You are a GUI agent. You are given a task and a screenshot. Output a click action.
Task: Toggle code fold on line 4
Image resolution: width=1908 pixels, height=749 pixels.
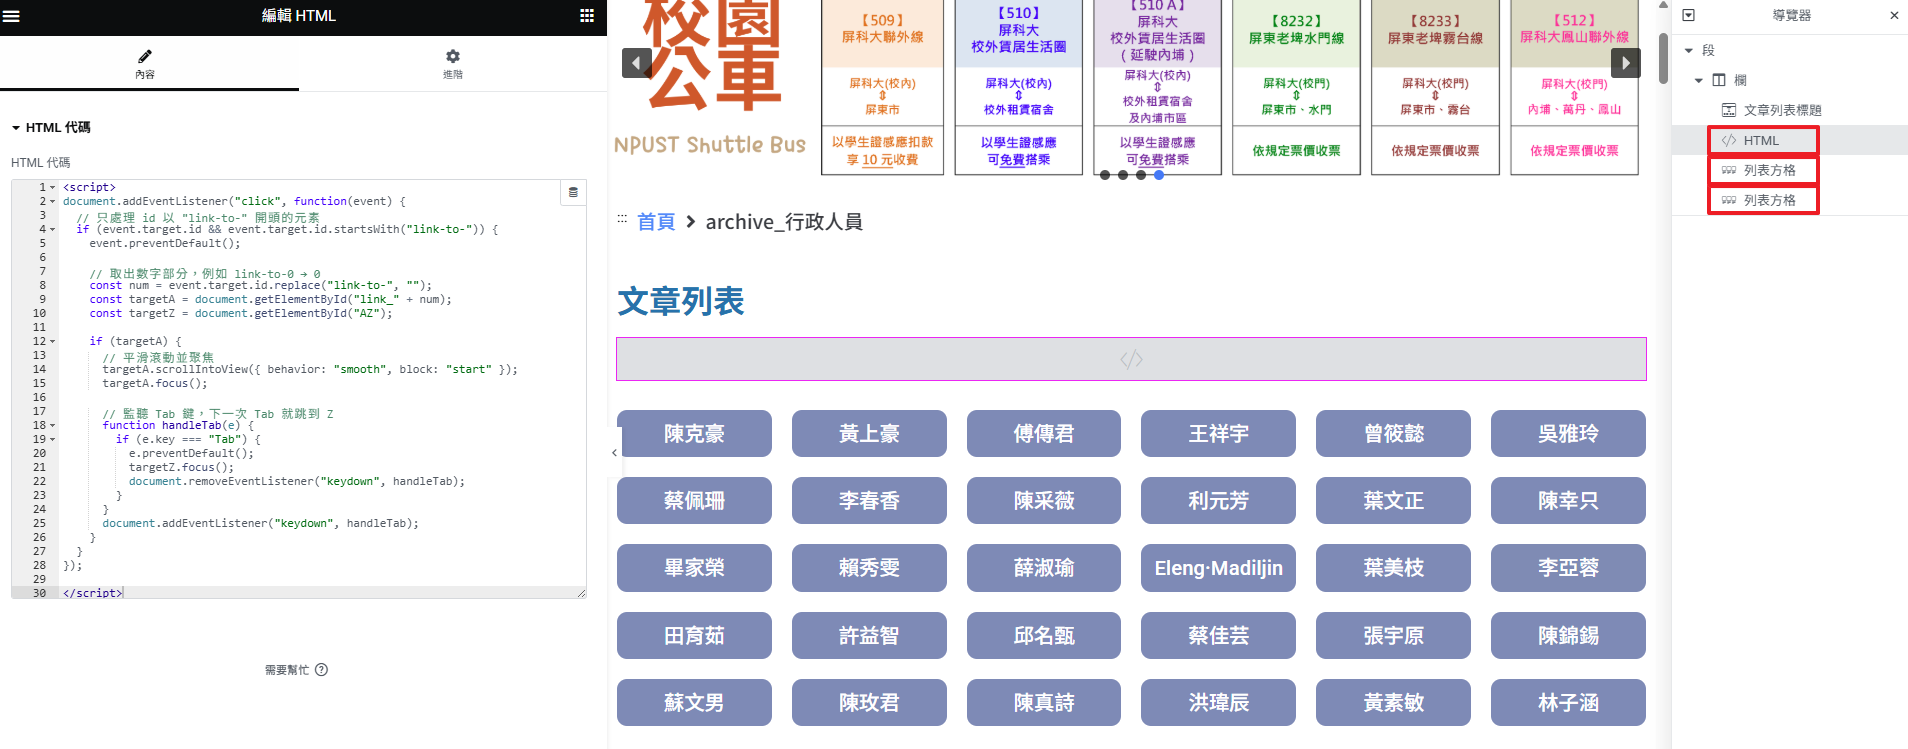(x=53, y=230)
